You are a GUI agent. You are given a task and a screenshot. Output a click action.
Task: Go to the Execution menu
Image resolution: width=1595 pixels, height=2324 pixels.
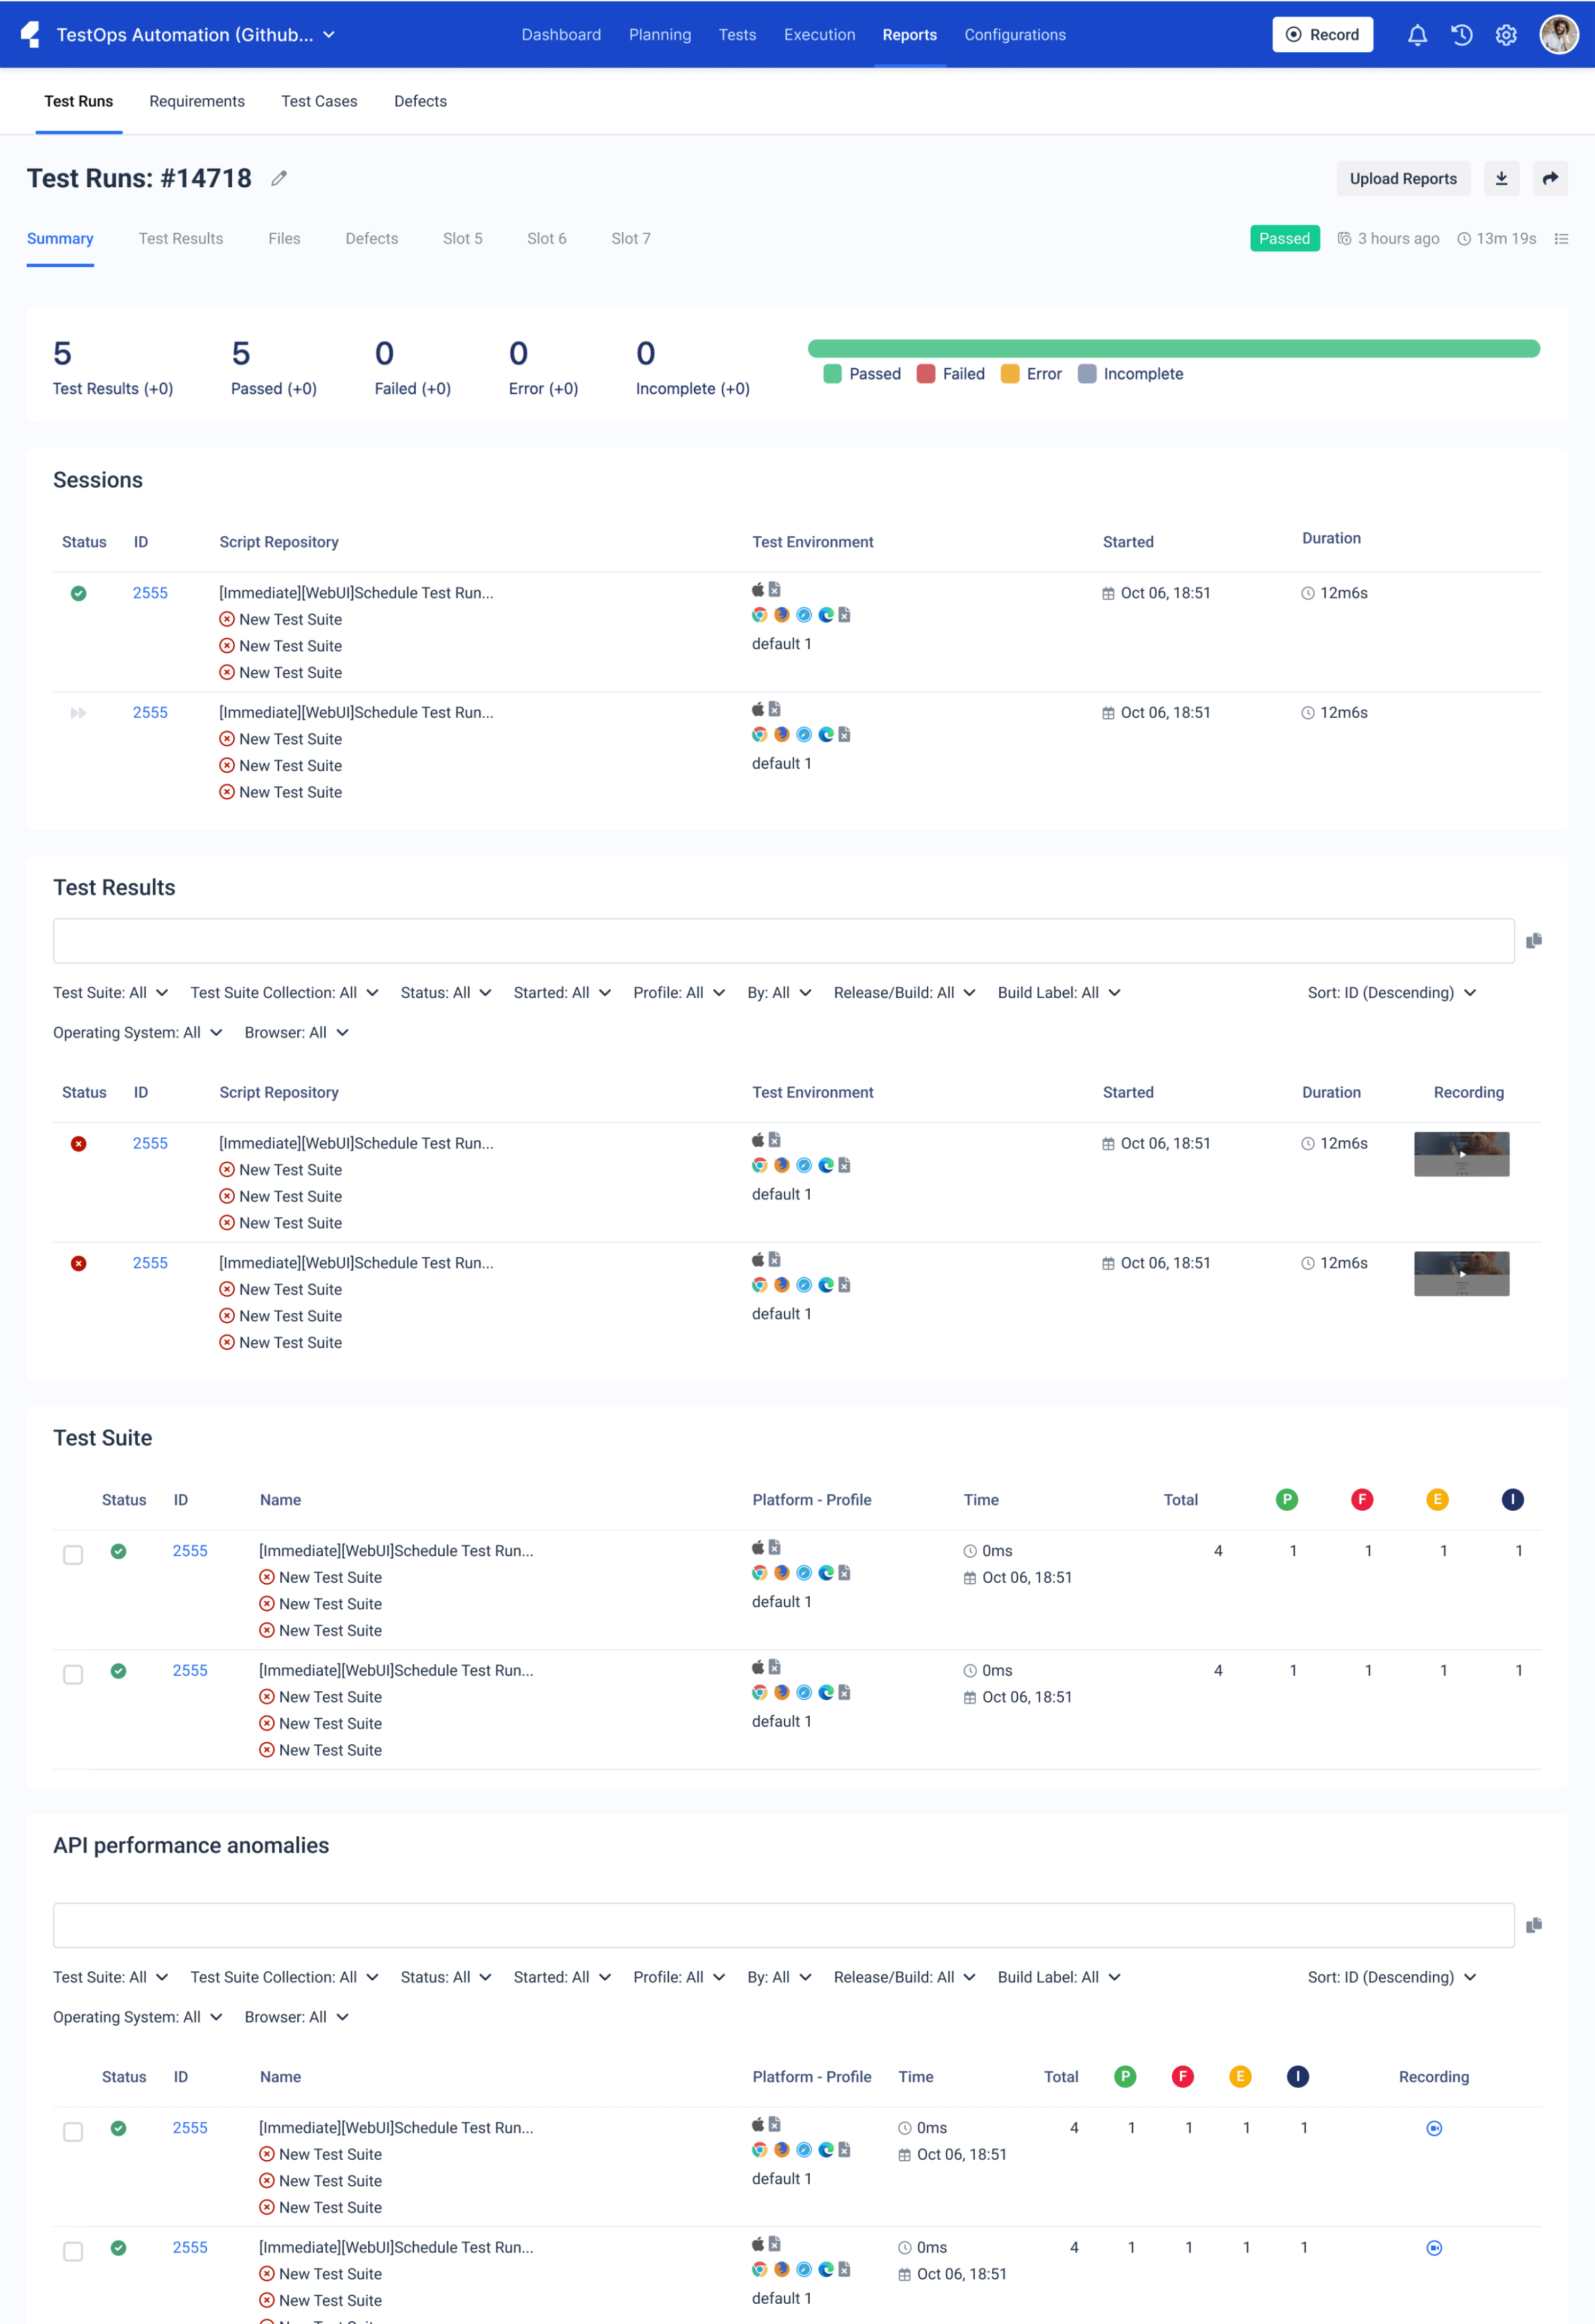click(x=819, y=35)
